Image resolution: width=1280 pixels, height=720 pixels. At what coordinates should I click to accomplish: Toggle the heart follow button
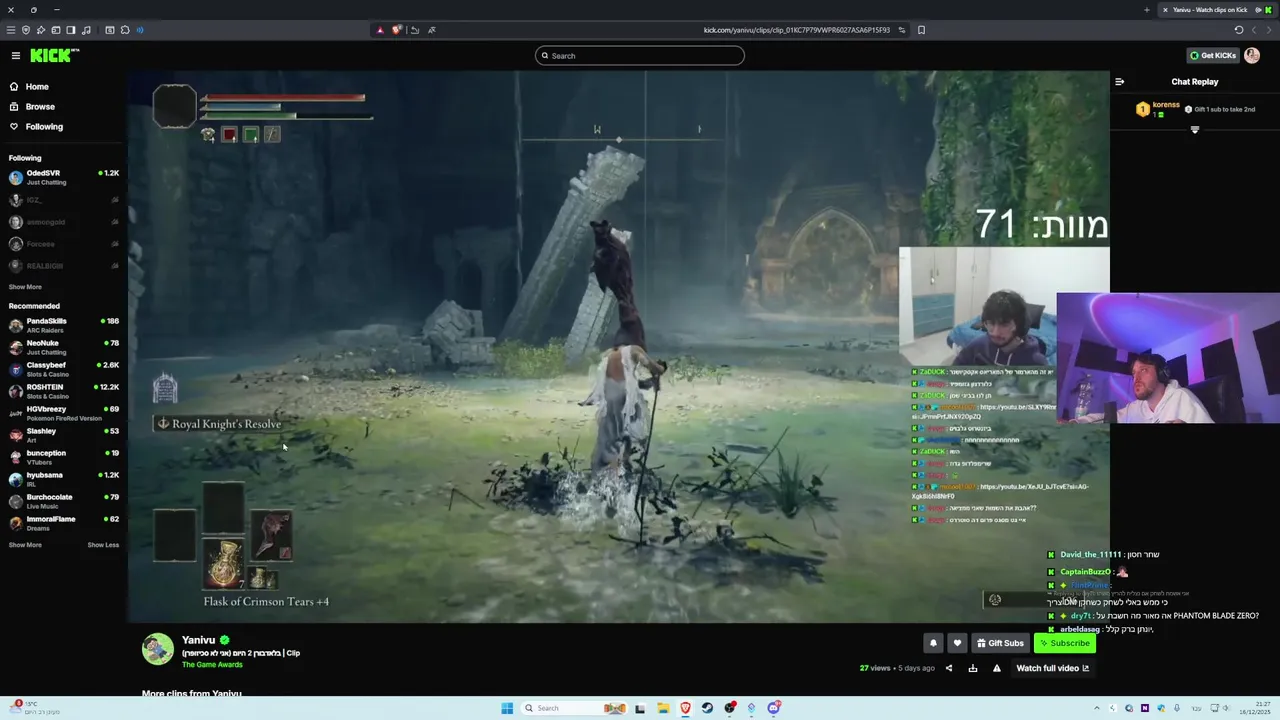tap(957, 643)
